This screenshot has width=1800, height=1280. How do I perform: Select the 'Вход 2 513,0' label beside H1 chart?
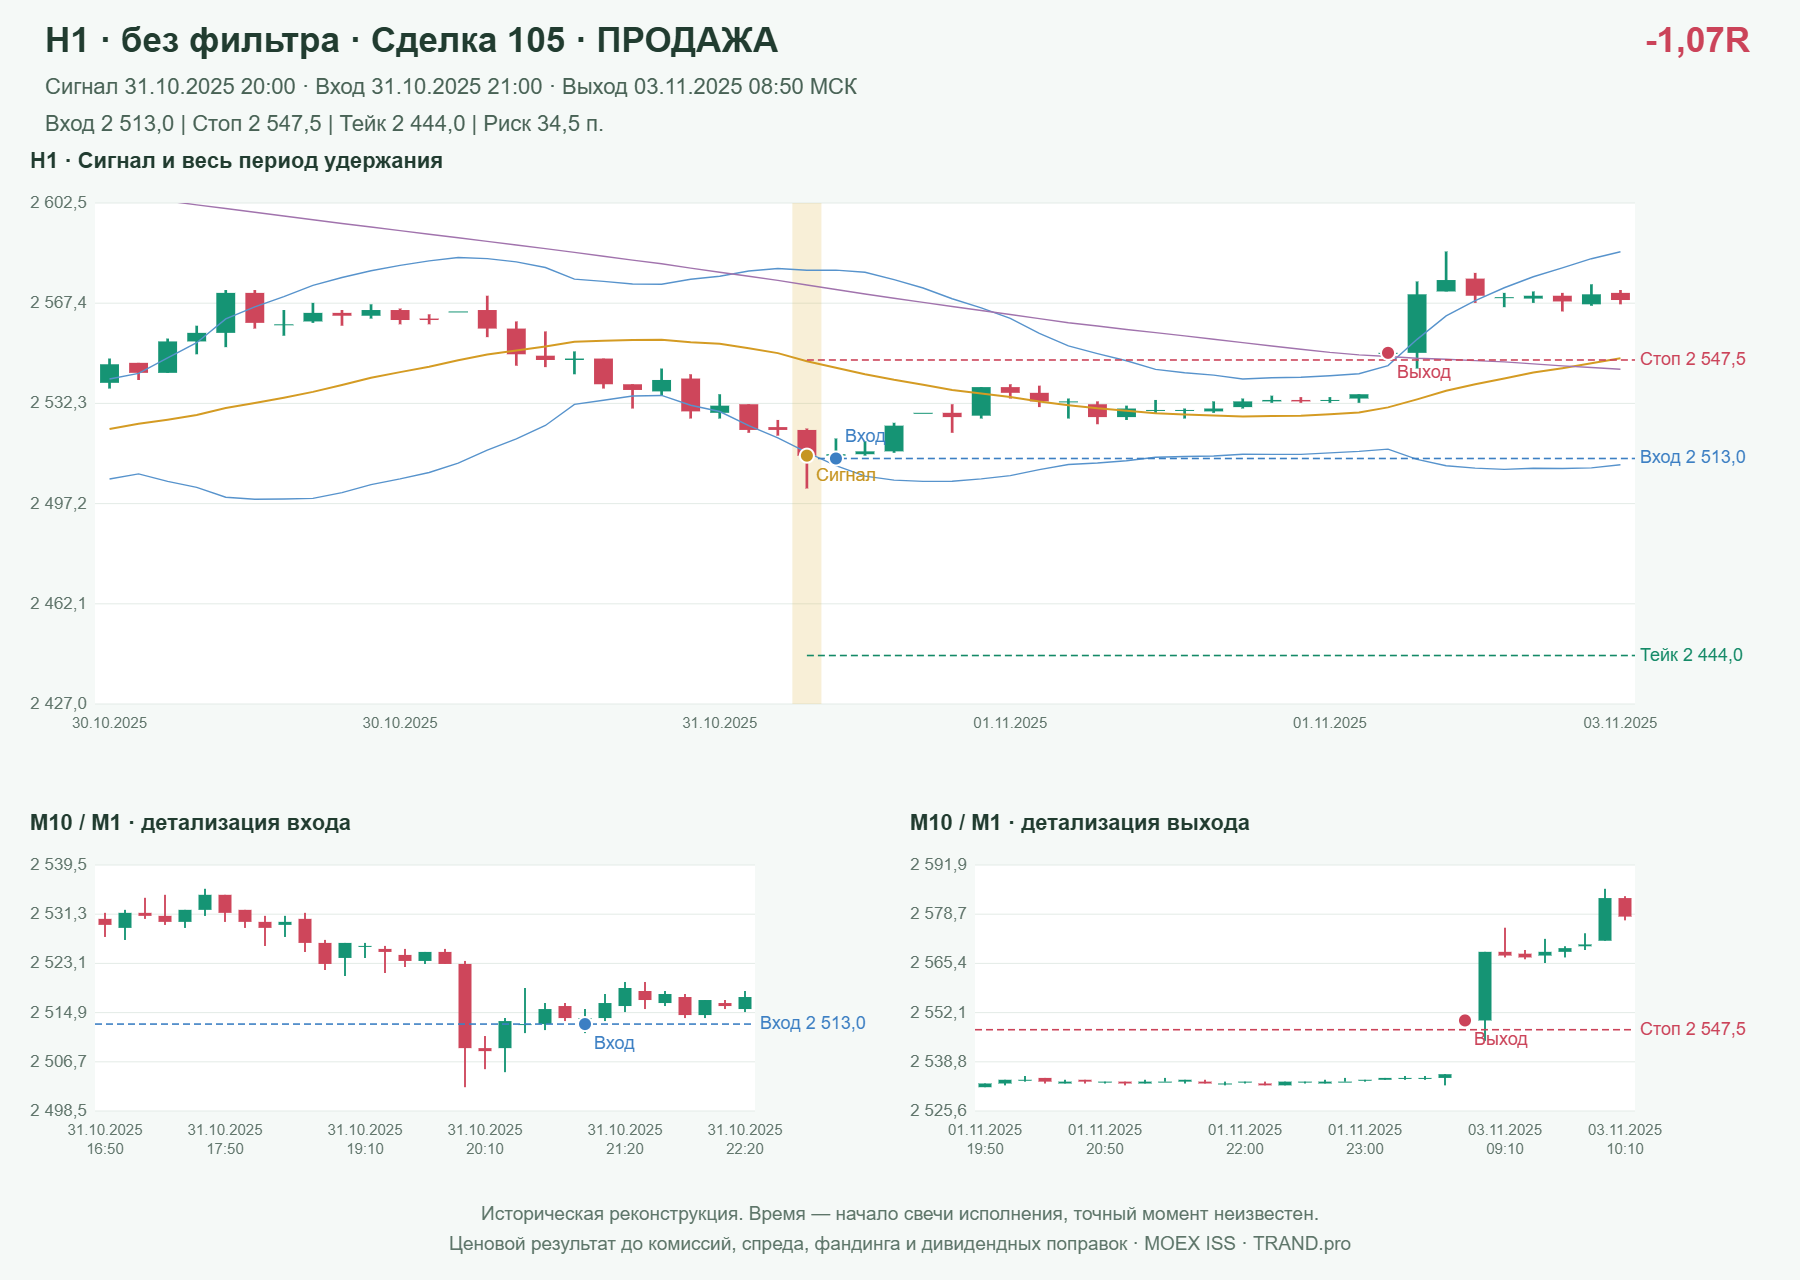click(1692, 457)
